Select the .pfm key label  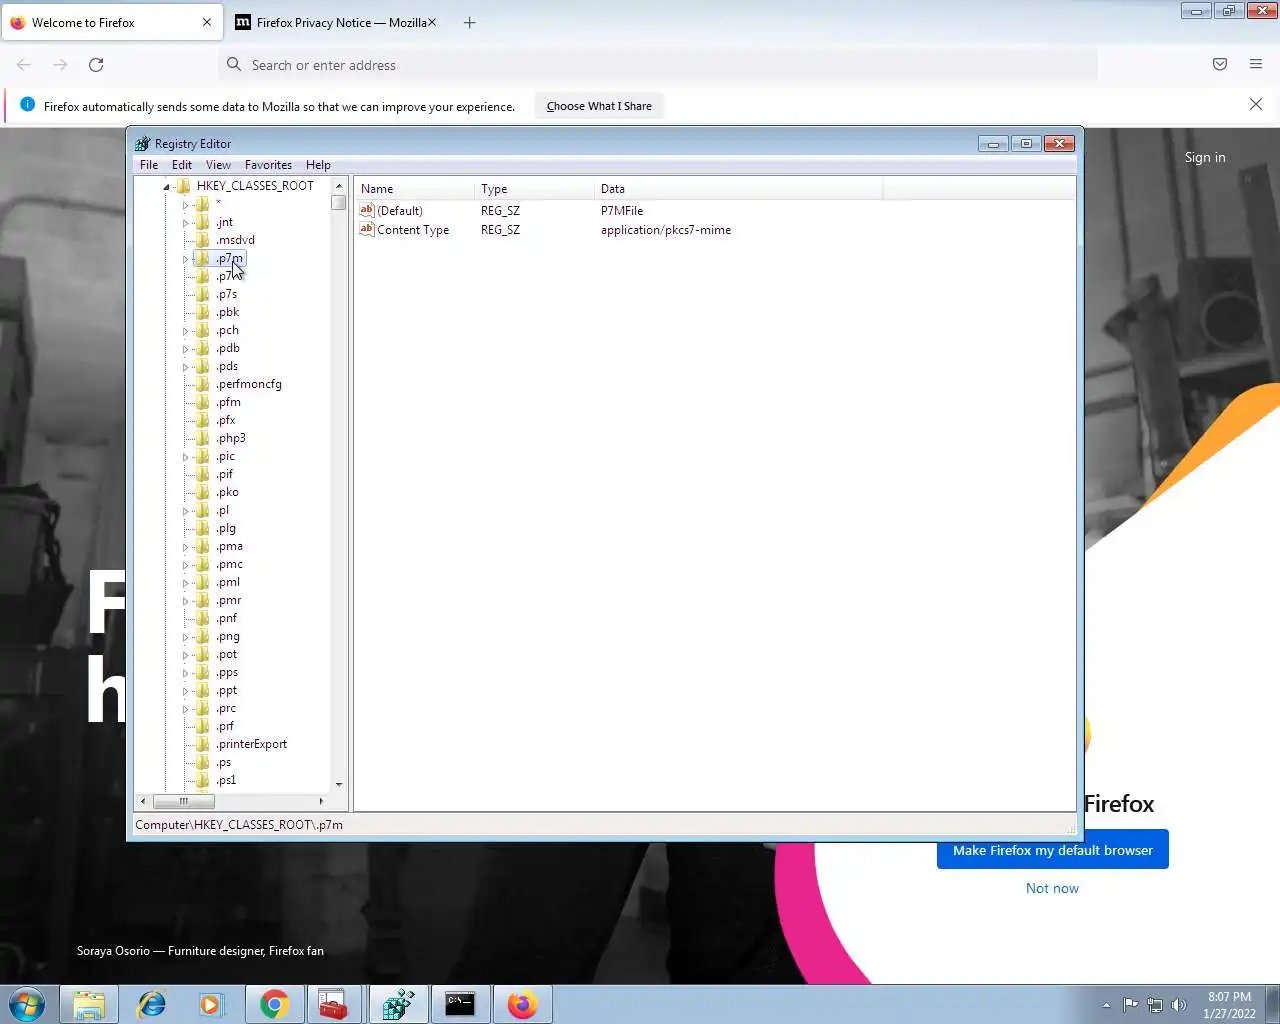click(x=229, y=402)
